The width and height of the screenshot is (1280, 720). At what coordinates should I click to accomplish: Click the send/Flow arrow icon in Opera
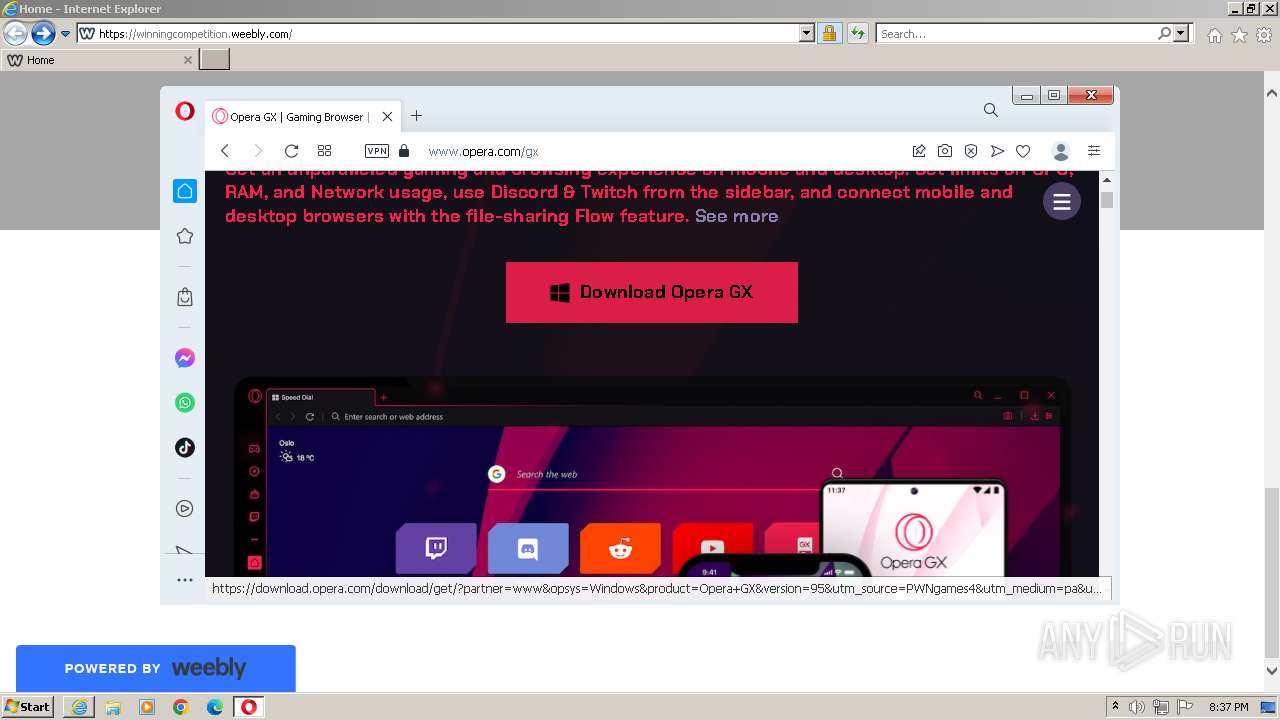(x=997, y=151)
